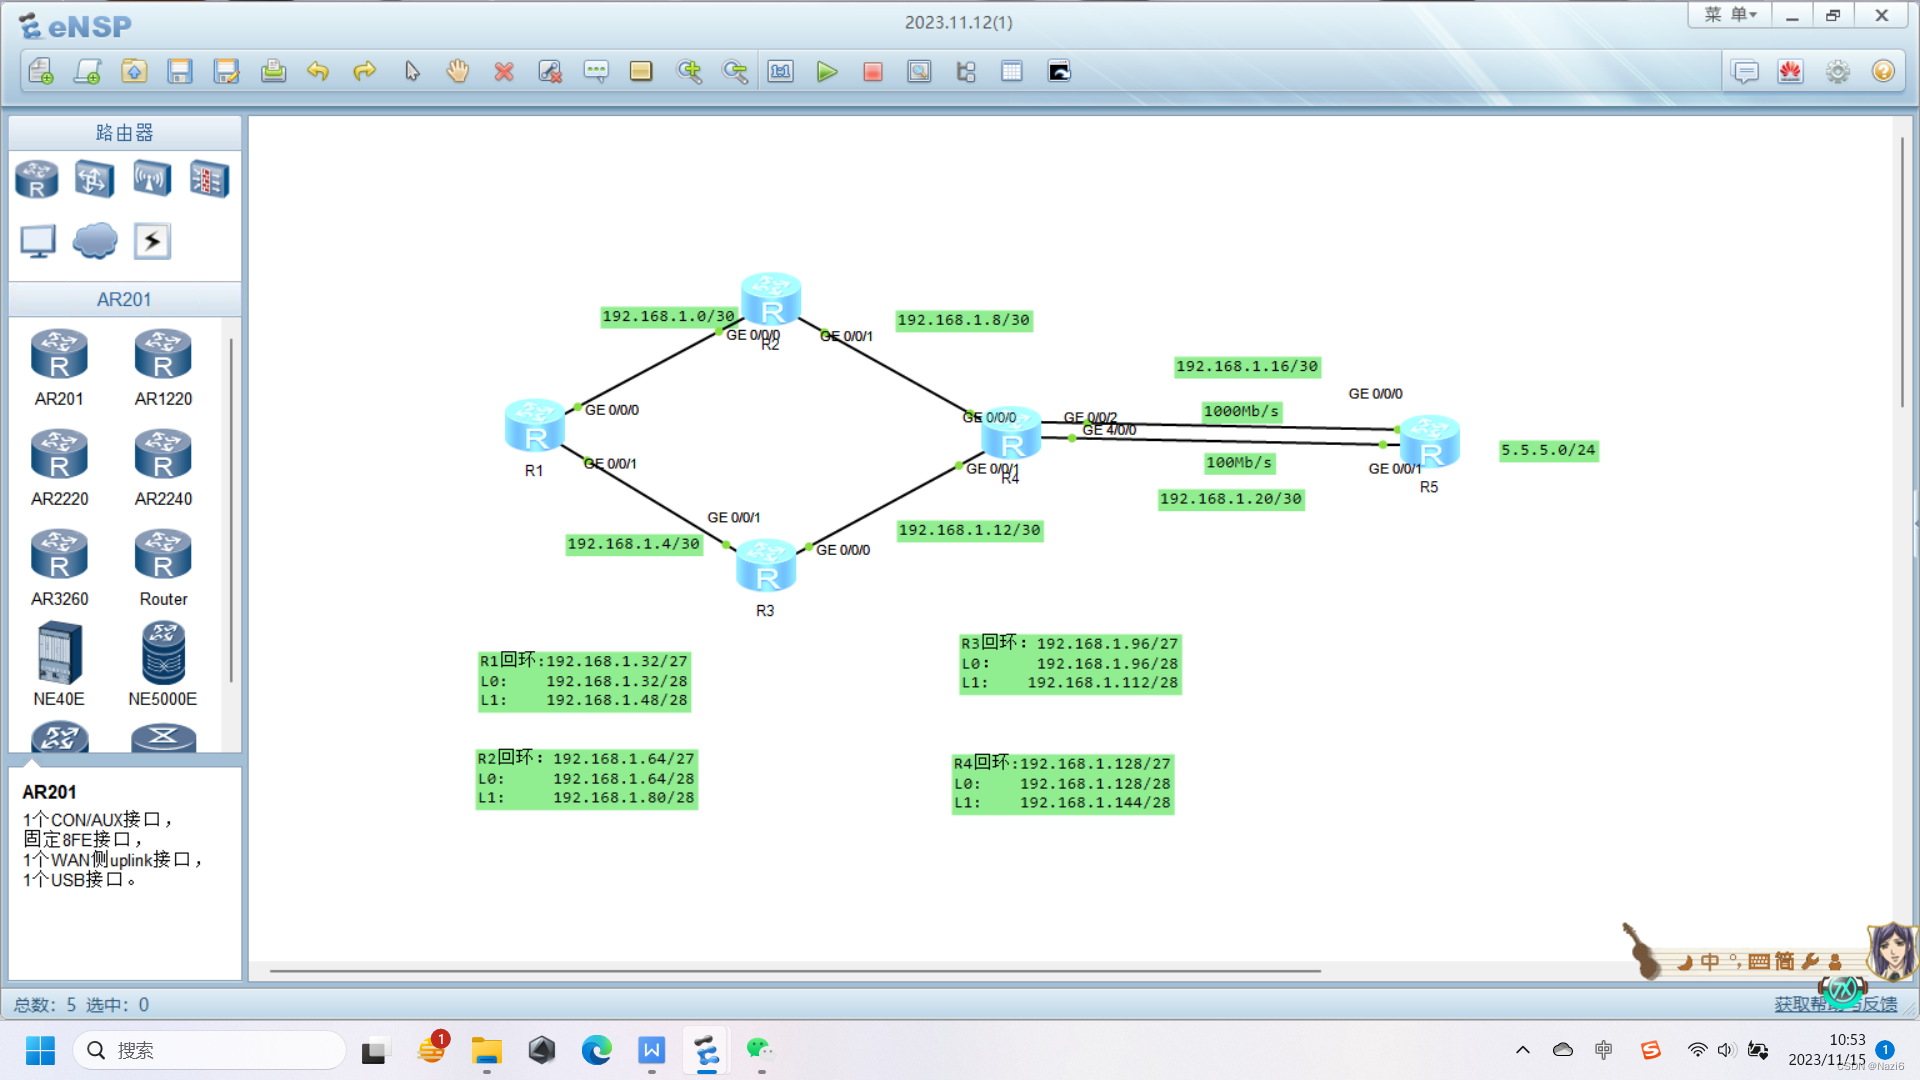Click the New Topology toolbar icon
Screen dimensions: 1920x1080
[x=41, y=71]
